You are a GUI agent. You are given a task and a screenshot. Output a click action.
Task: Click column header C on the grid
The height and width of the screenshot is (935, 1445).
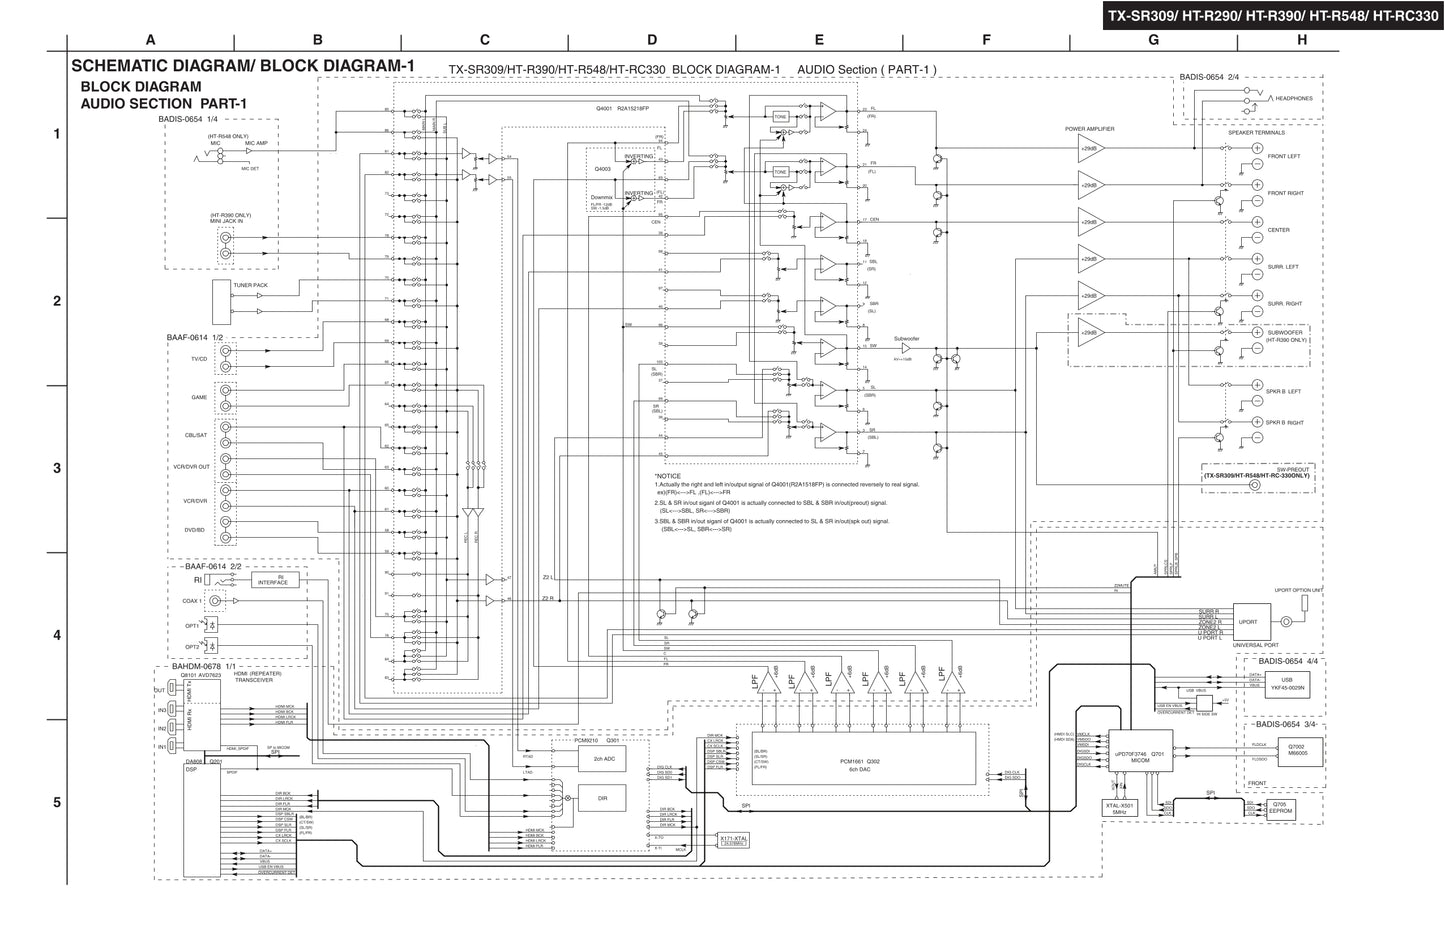[485, 40]
